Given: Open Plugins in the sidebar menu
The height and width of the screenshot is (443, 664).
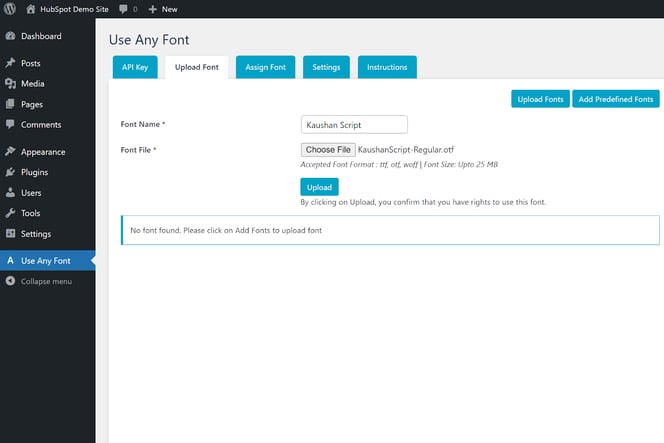Looking at the screenshot, I should coord(34,172).
